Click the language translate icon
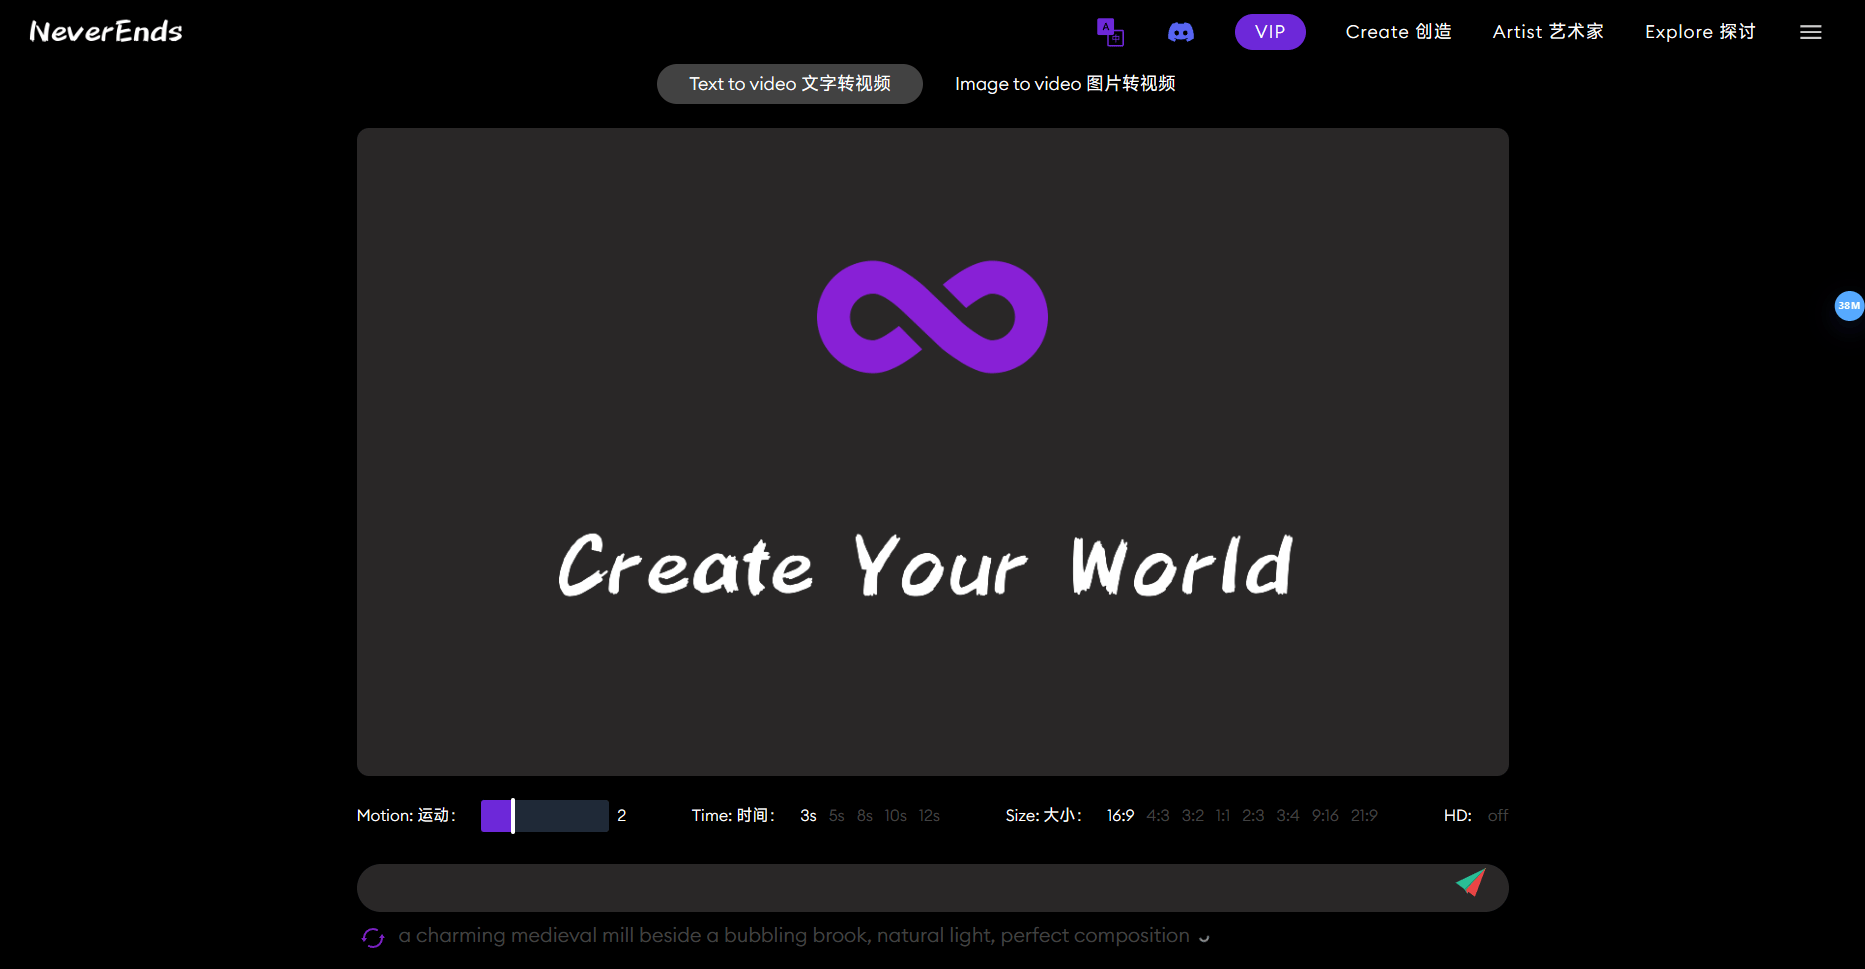 point(1110,32)
